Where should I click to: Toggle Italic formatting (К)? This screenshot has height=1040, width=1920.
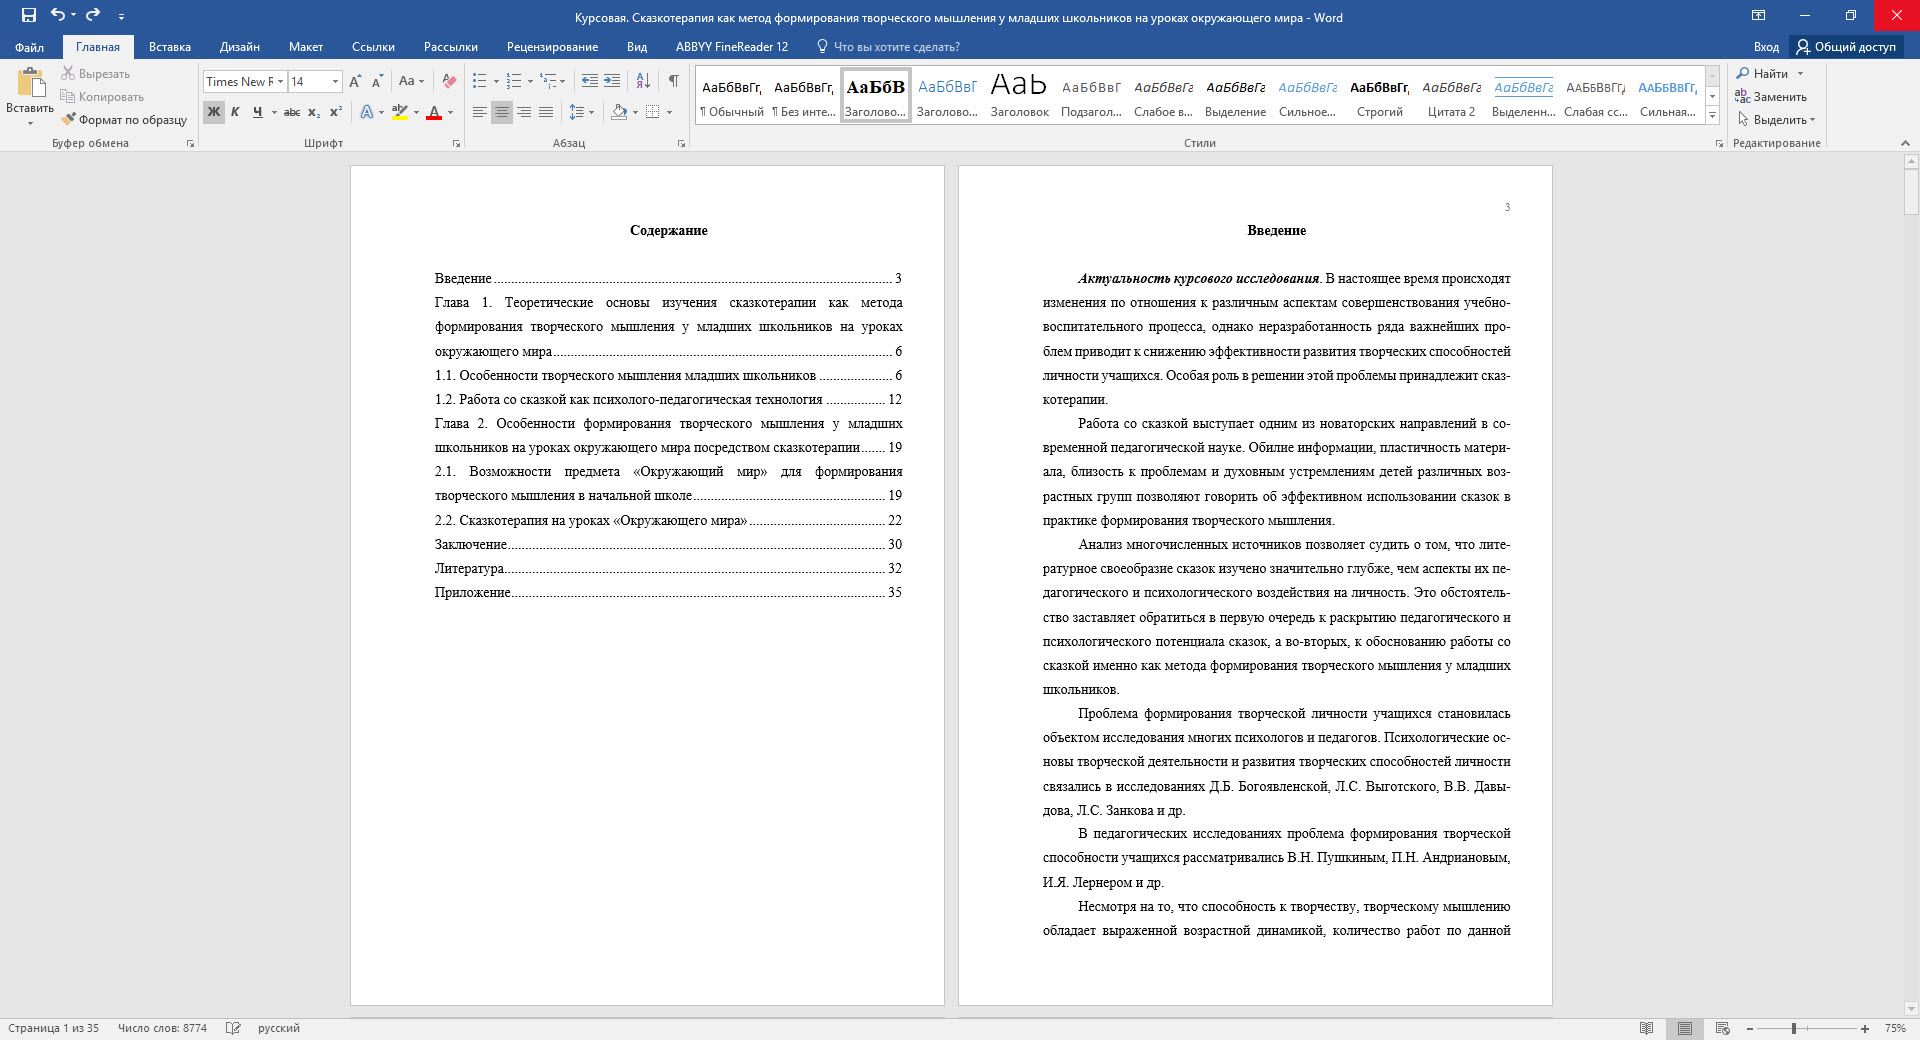click(235, 112)
